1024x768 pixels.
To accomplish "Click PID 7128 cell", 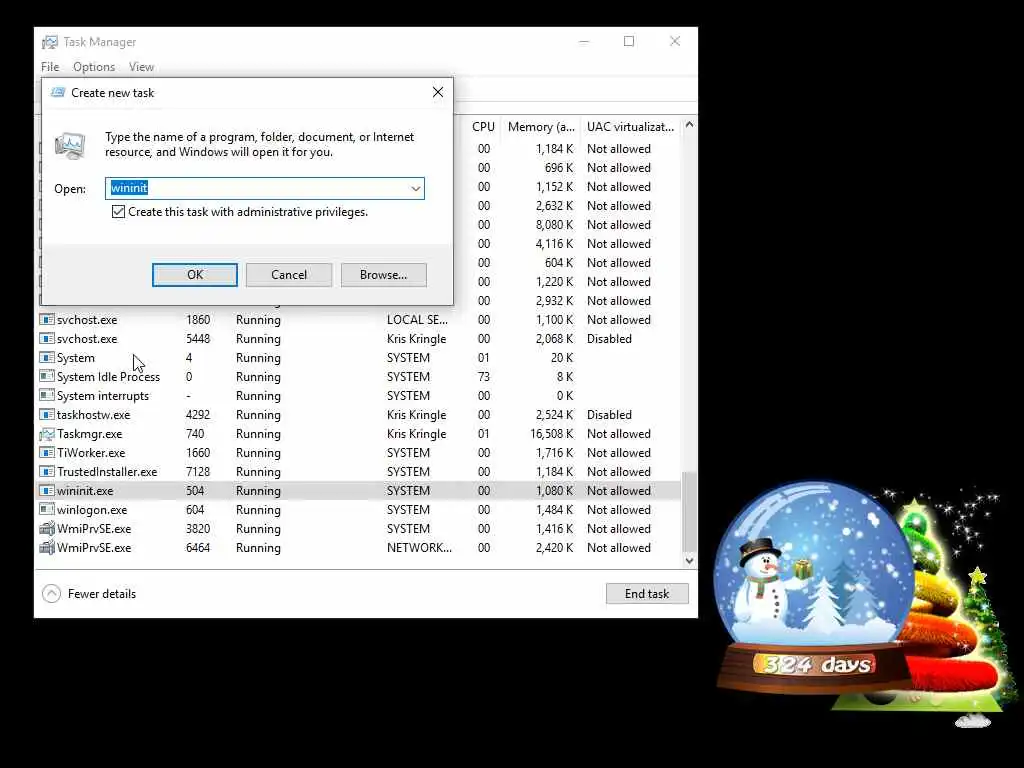I will (x=198, y=472).
